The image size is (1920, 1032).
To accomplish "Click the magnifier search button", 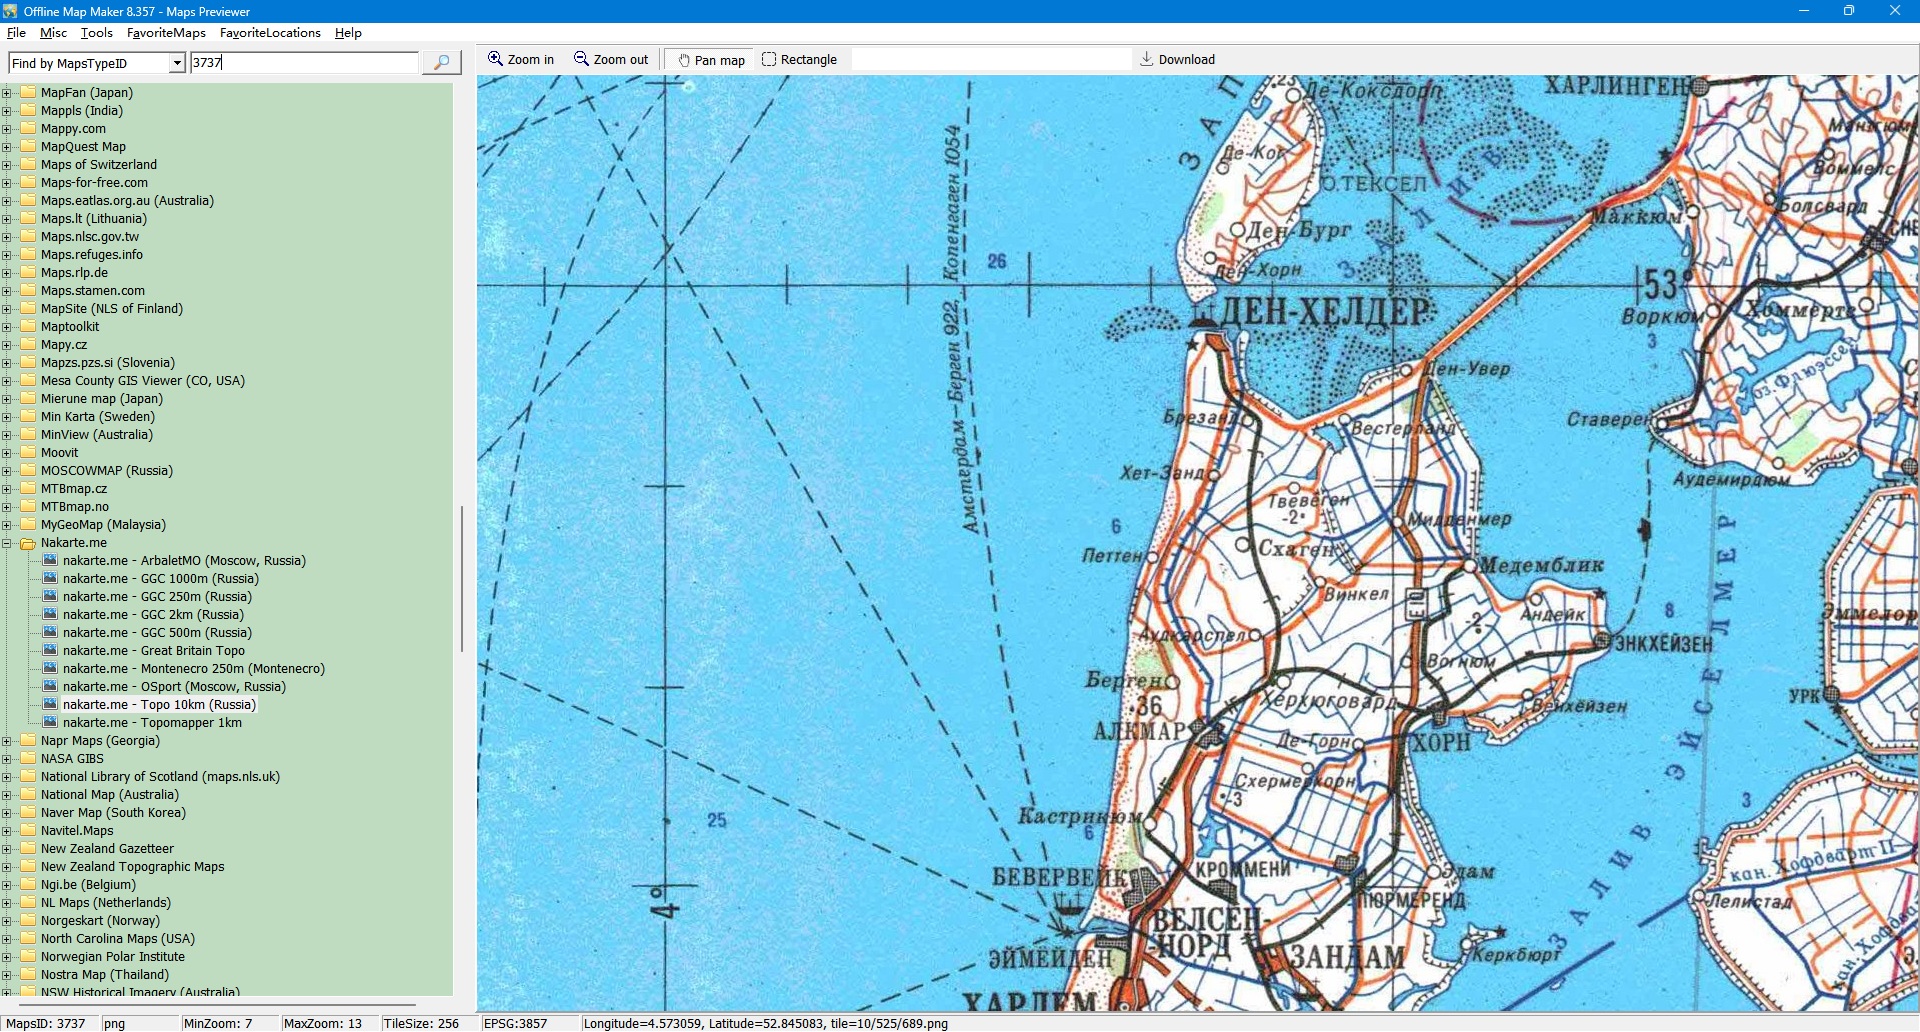I will pos(441,63).
